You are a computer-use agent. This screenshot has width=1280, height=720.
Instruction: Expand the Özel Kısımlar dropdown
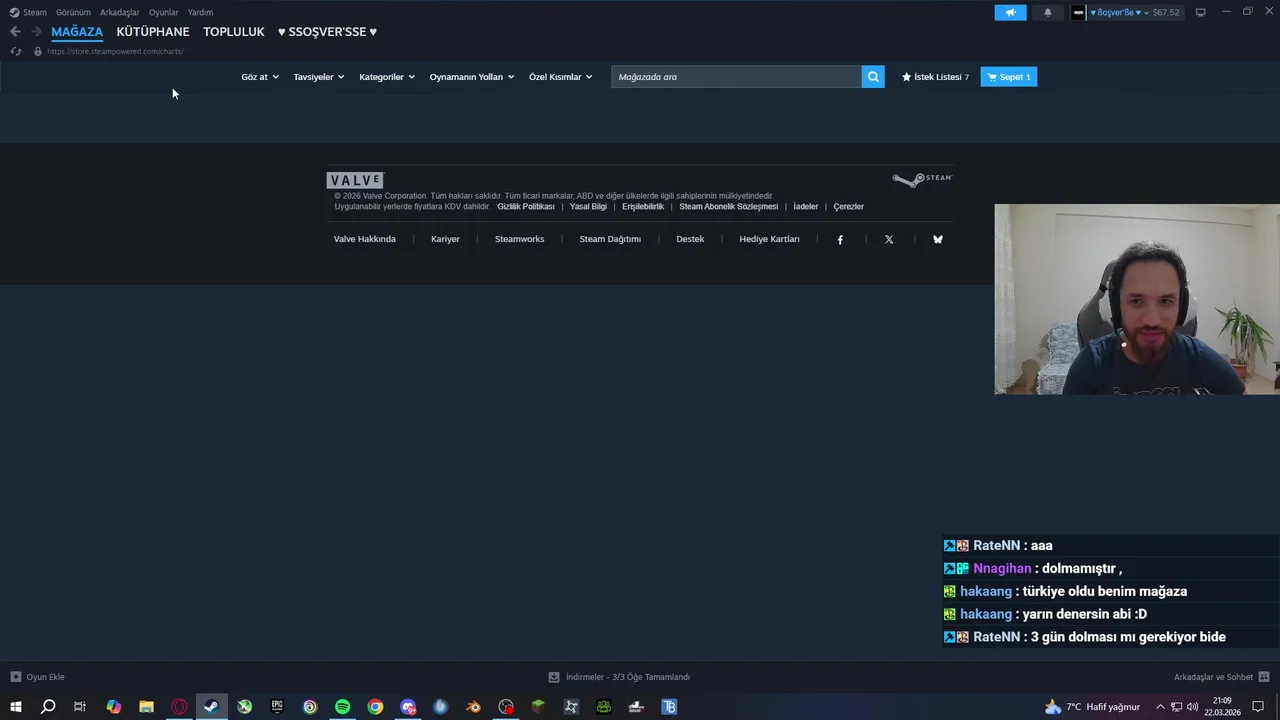coord(560,77)
